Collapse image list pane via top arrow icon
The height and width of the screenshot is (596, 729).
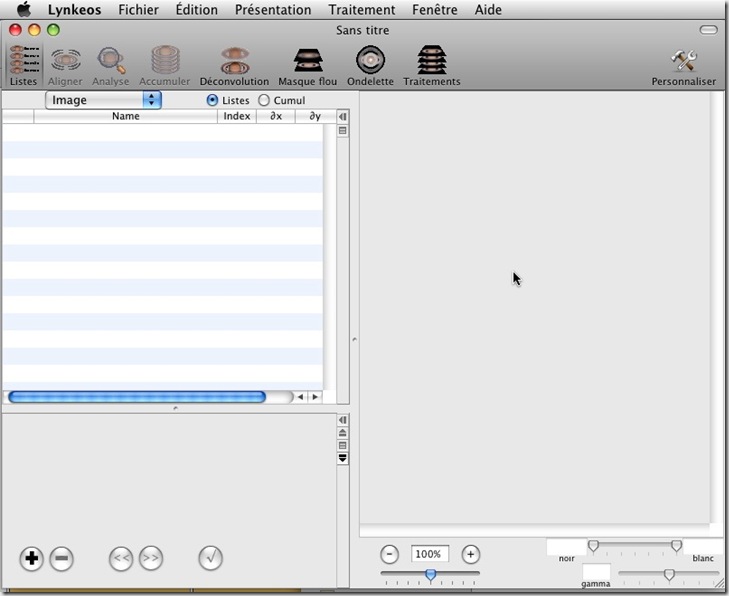343,117
